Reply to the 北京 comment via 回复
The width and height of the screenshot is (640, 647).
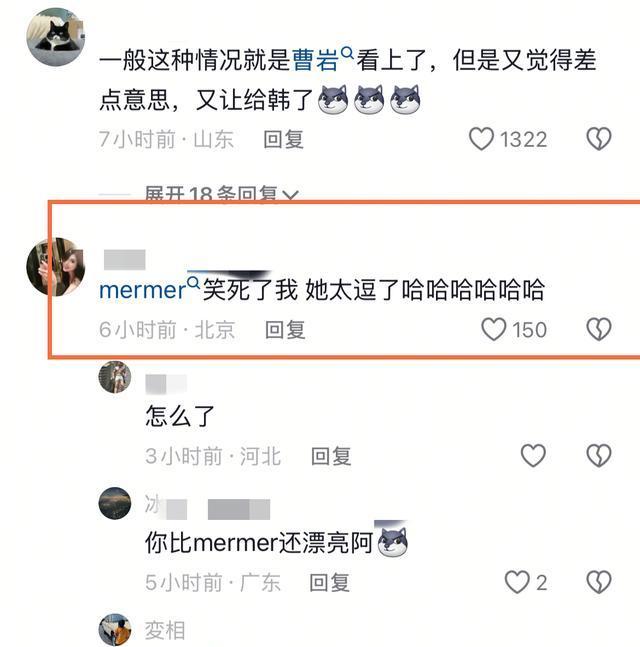pos(285,330)
